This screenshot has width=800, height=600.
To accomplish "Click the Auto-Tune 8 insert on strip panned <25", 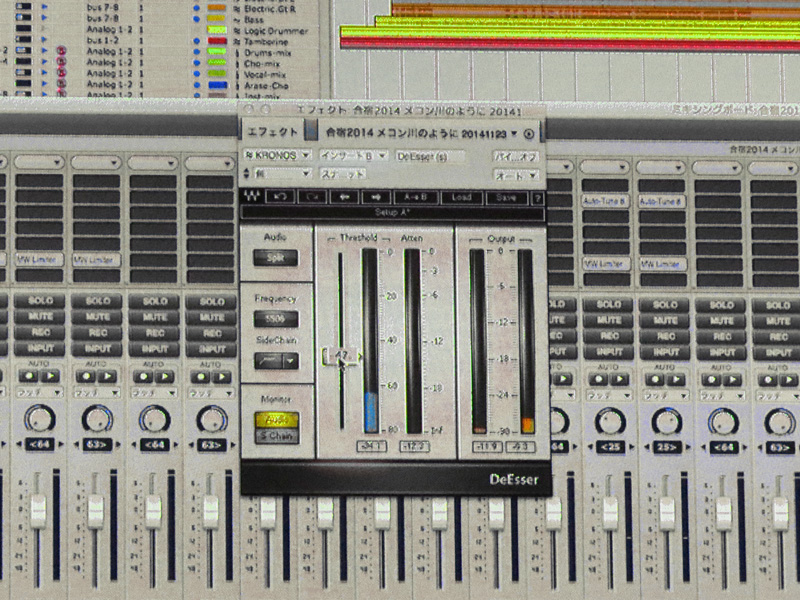I will pyautogui.click(x=605, y=202).
